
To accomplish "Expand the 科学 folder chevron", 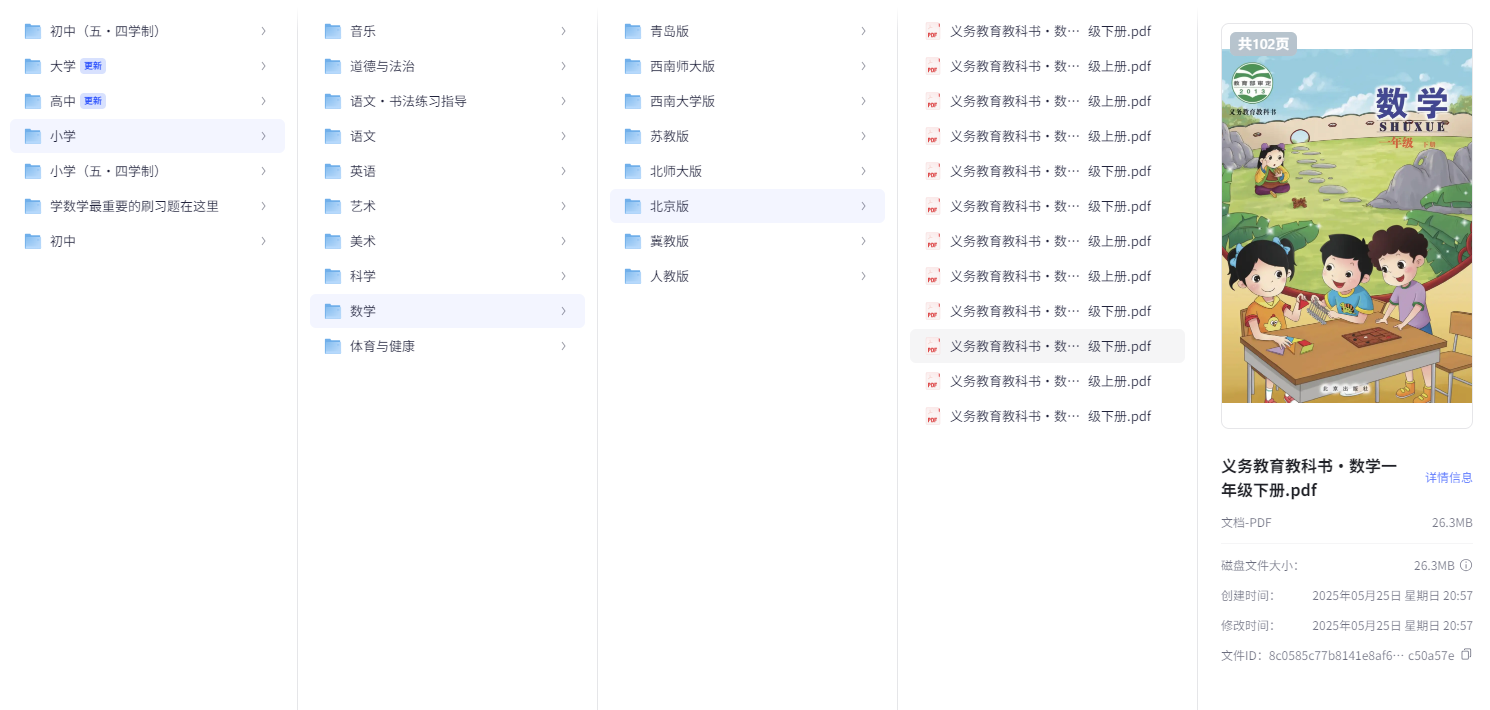I will (x=563, y=276).
